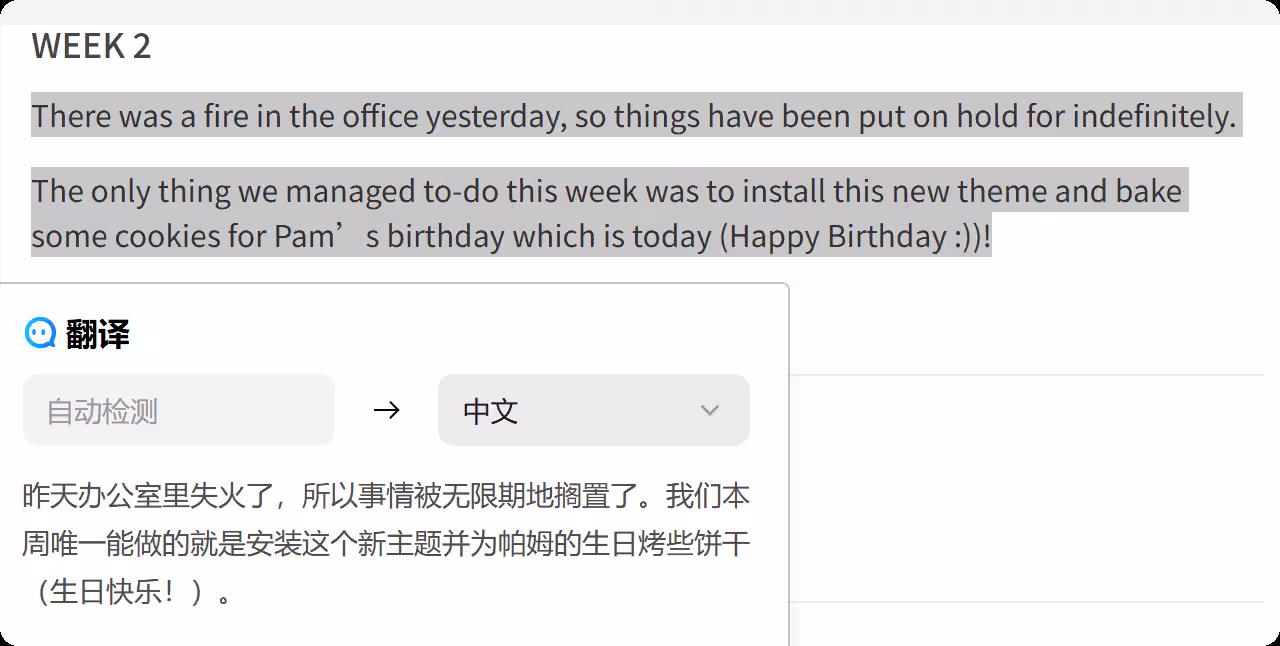Click the WEEK 2 heading
This screenshot has width=1280, height=646.
(x=91, y=46)
